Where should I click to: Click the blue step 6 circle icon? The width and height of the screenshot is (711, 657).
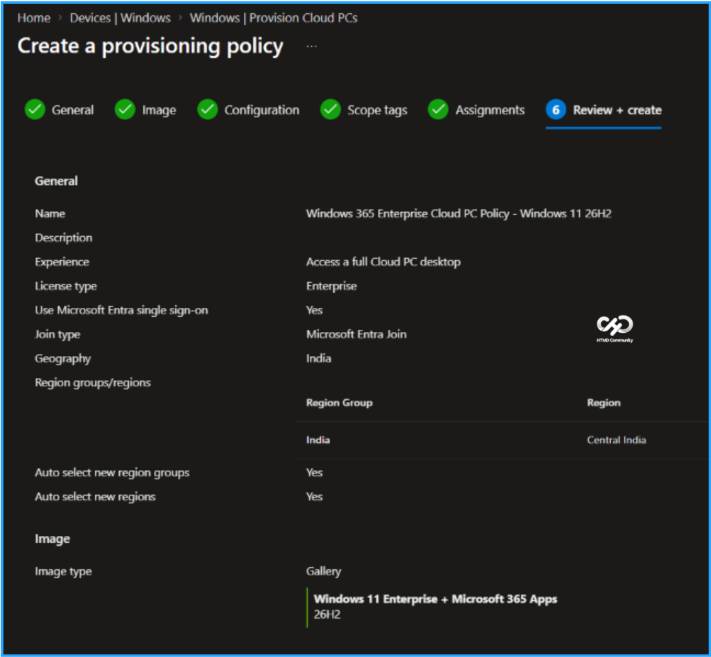[556, 110]
